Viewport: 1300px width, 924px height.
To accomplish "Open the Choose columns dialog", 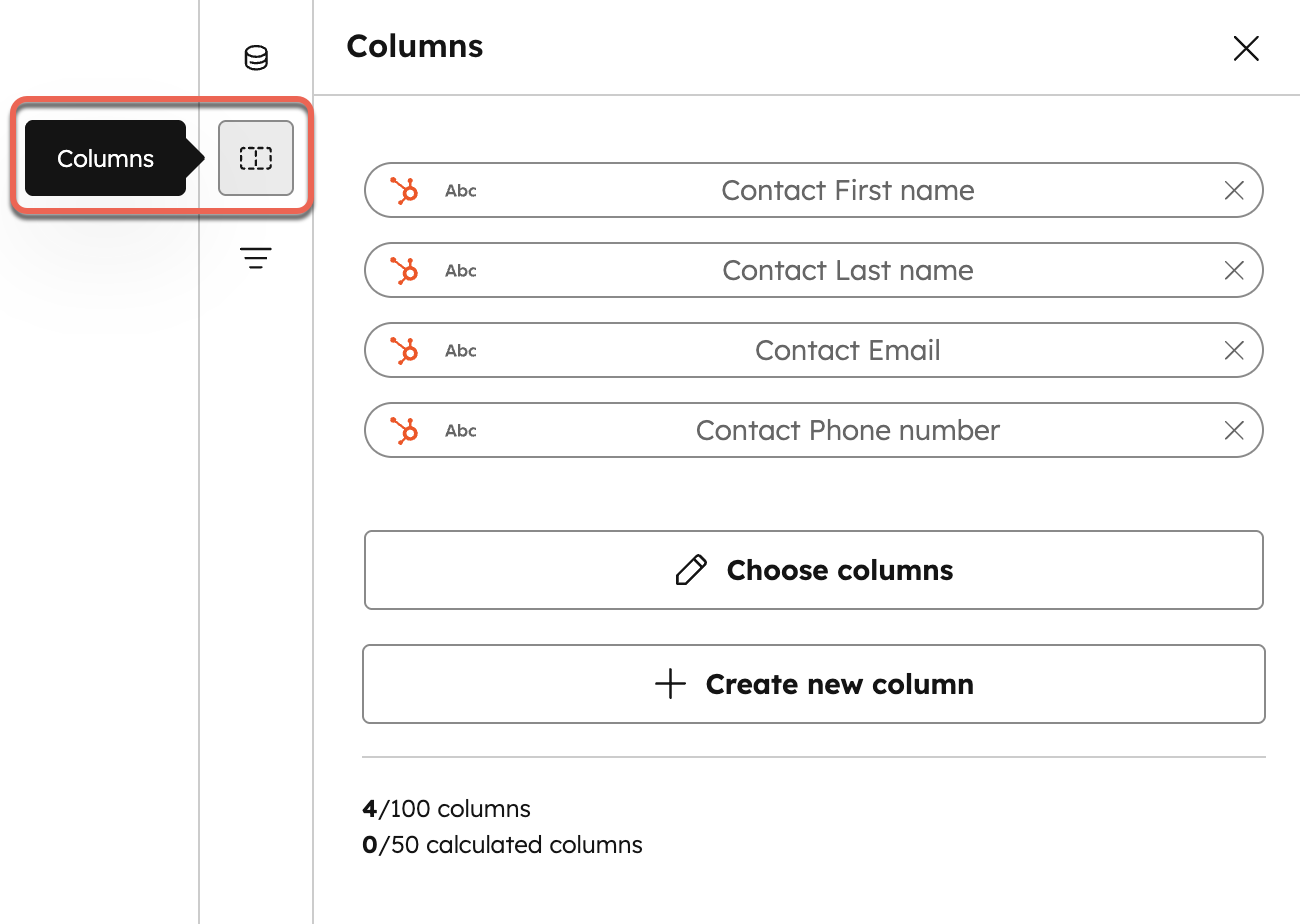I will coord(813,570).
